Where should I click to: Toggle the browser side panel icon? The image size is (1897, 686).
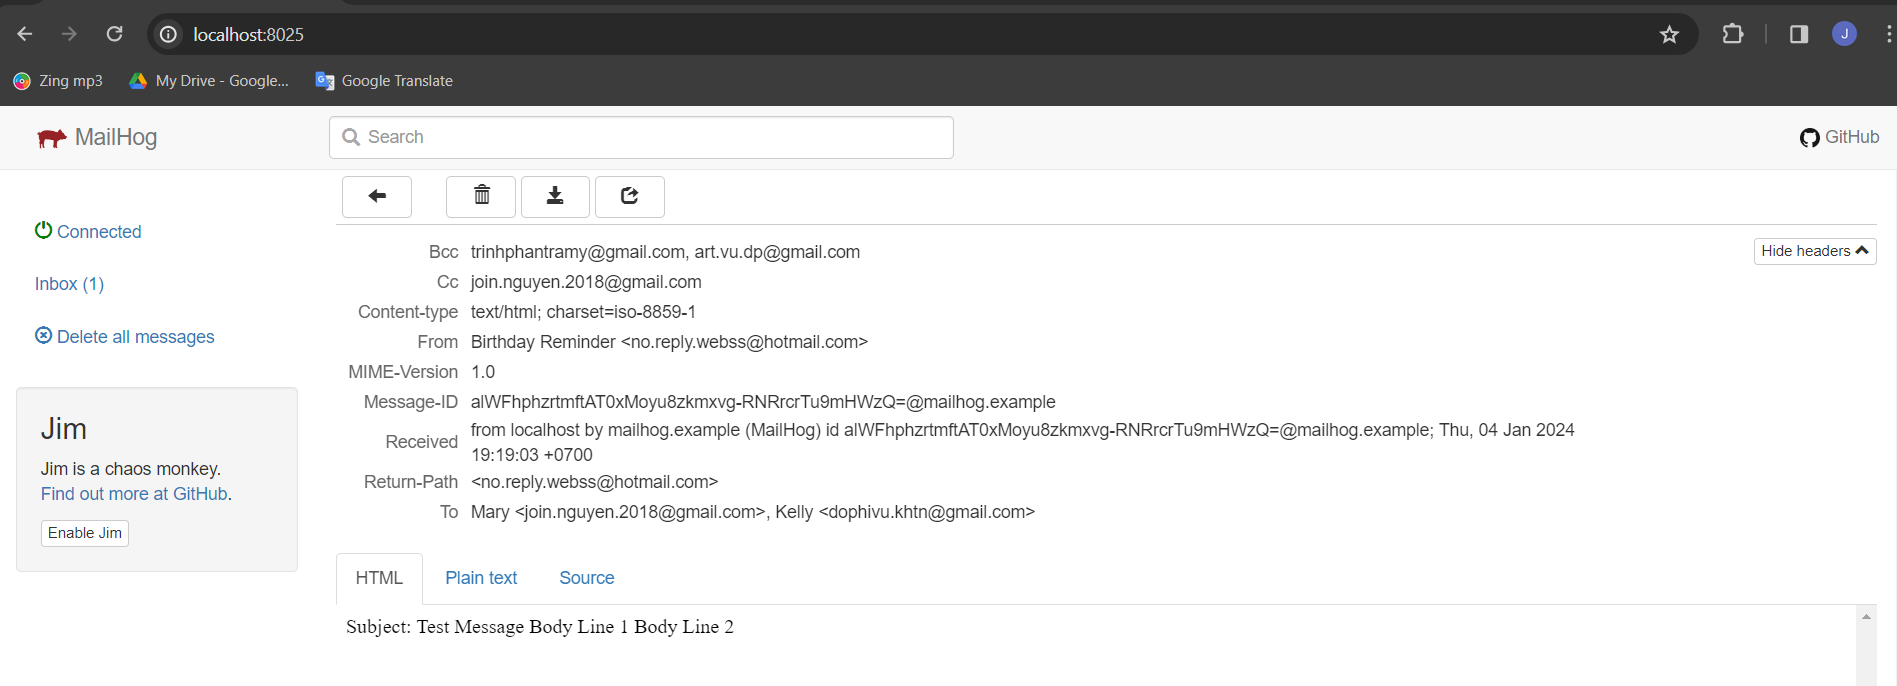coord(1798,35)
